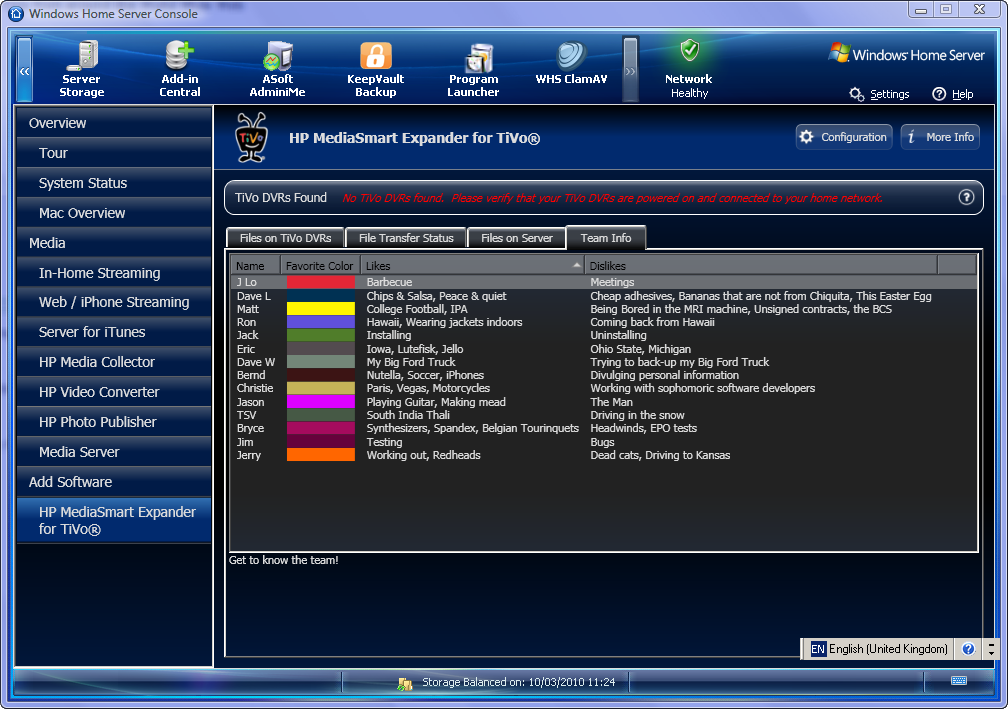Image resolution: width=1008 pixels, height=709 pixels.
Task: Open HP Media Collector
Action: [114, 362]
